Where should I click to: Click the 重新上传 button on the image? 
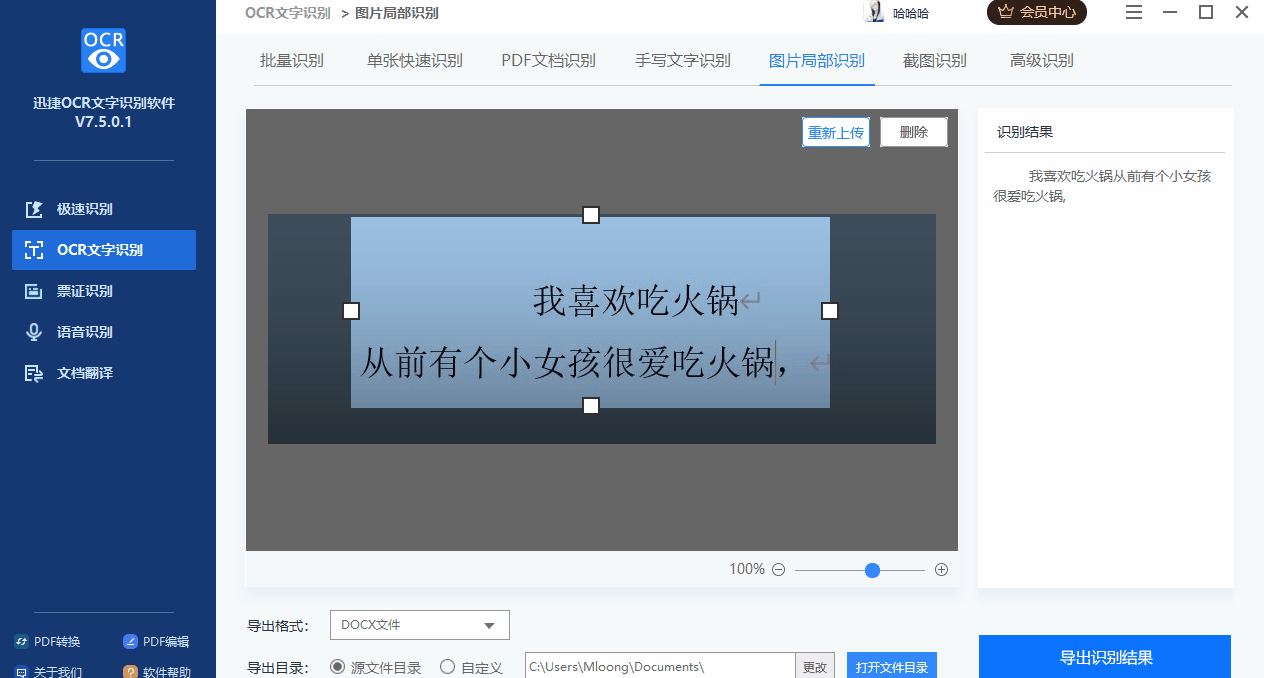[x=835, y=131]
